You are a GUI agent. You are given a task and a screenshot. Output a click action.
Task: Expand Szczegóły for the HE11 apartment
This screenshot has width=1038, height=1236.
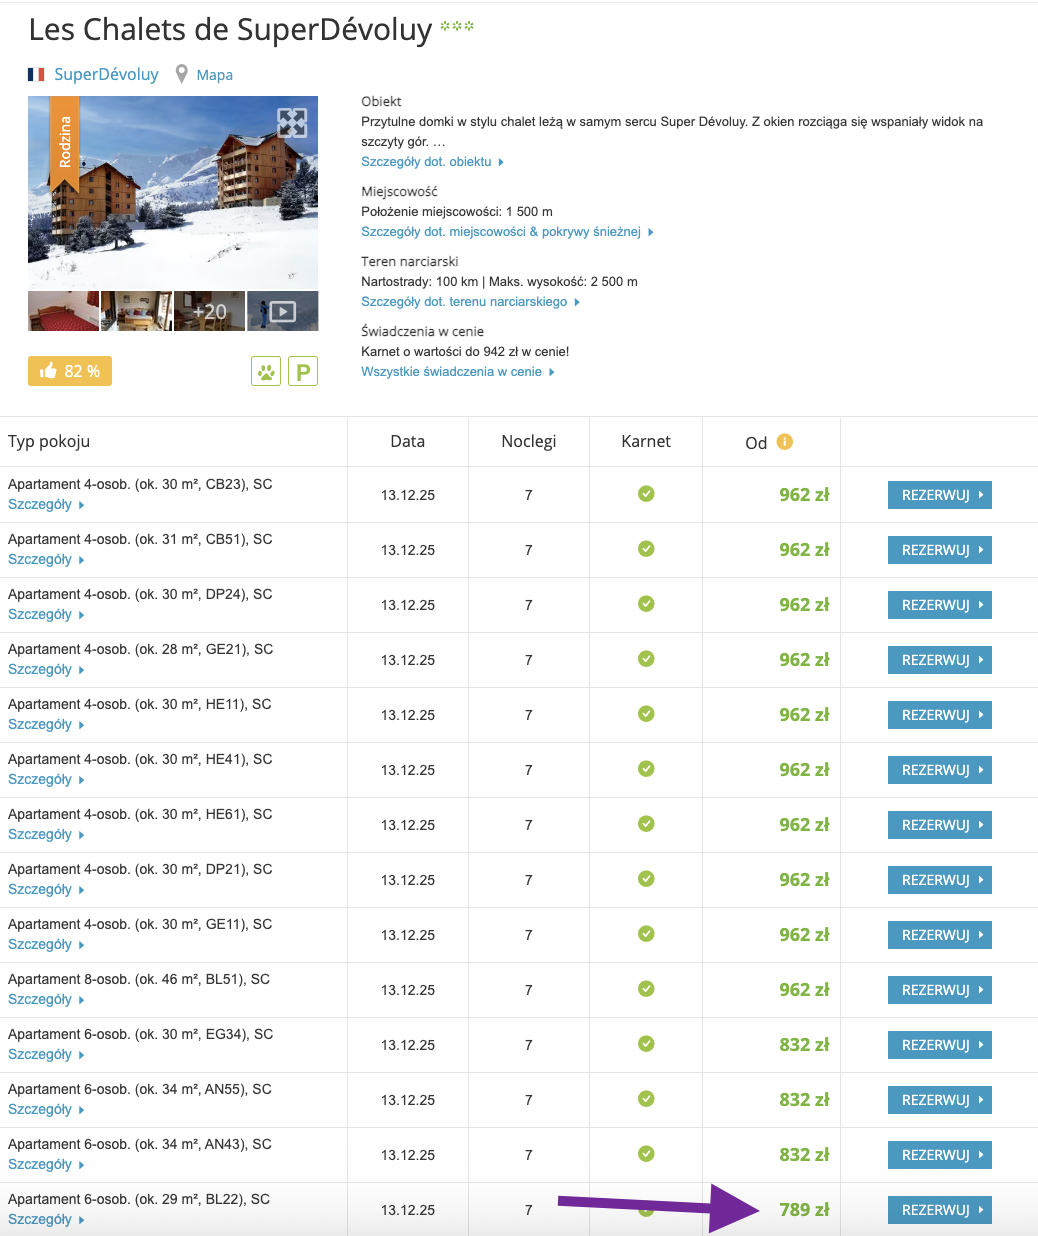(x=46, y=725)
